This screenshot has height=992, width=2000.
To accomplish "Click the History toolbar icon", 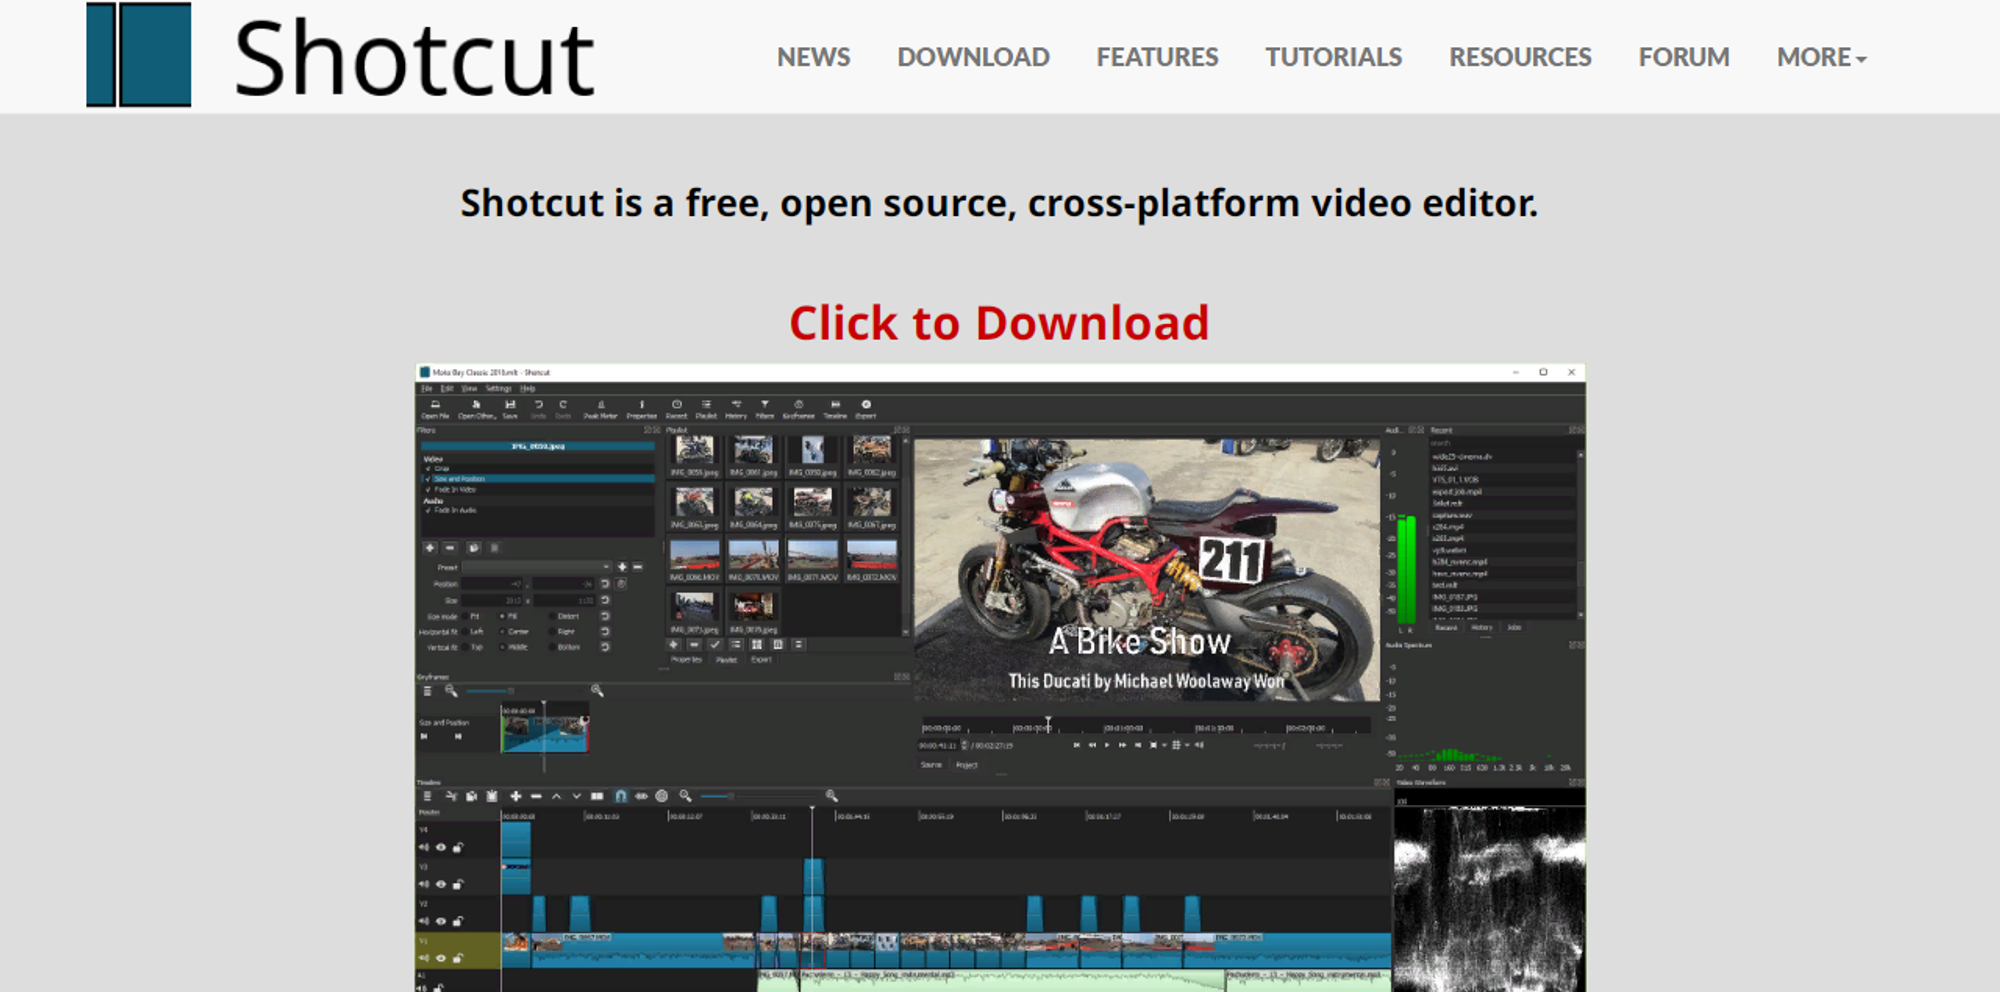I will click(736, 409).
